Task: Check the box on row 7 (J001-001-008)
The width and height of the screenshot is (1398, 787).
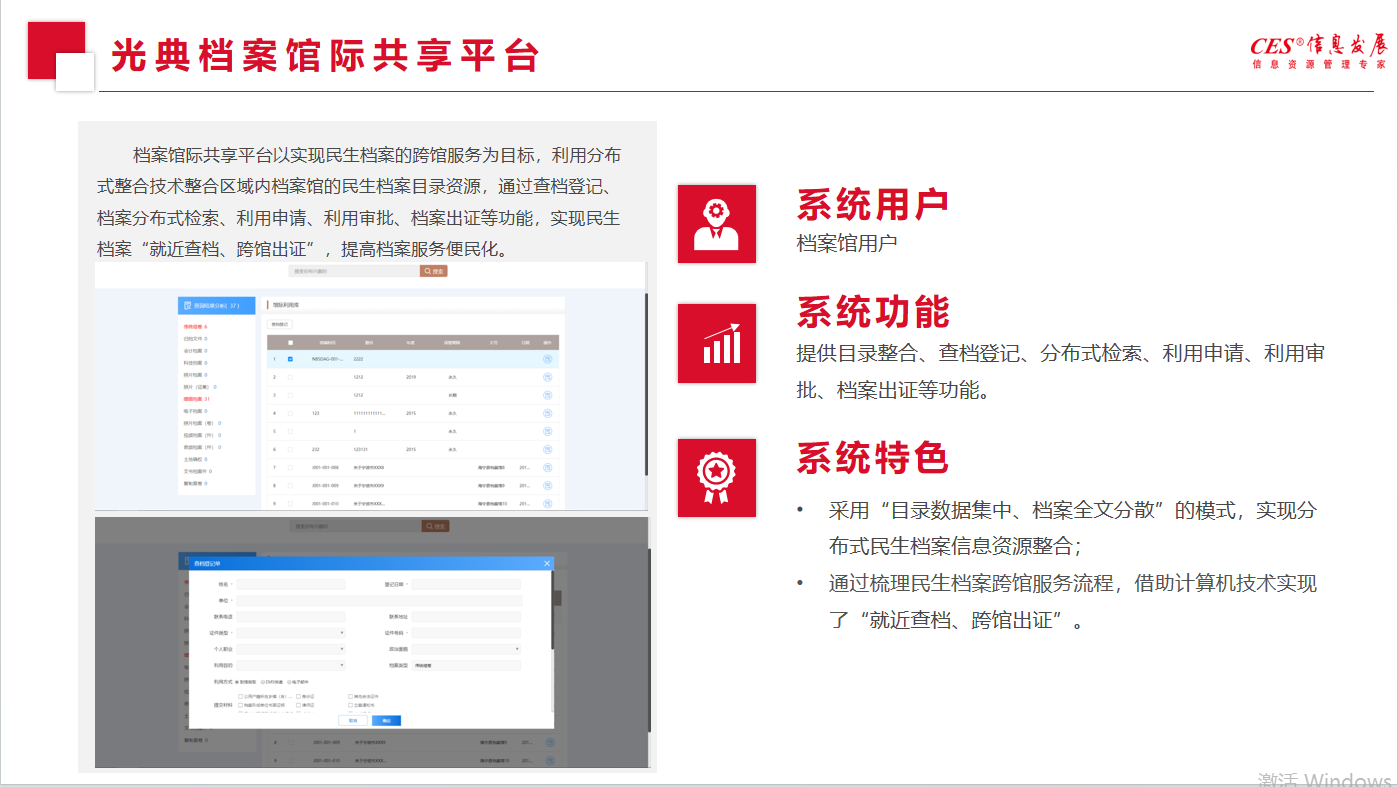Action: coord(290,467)
